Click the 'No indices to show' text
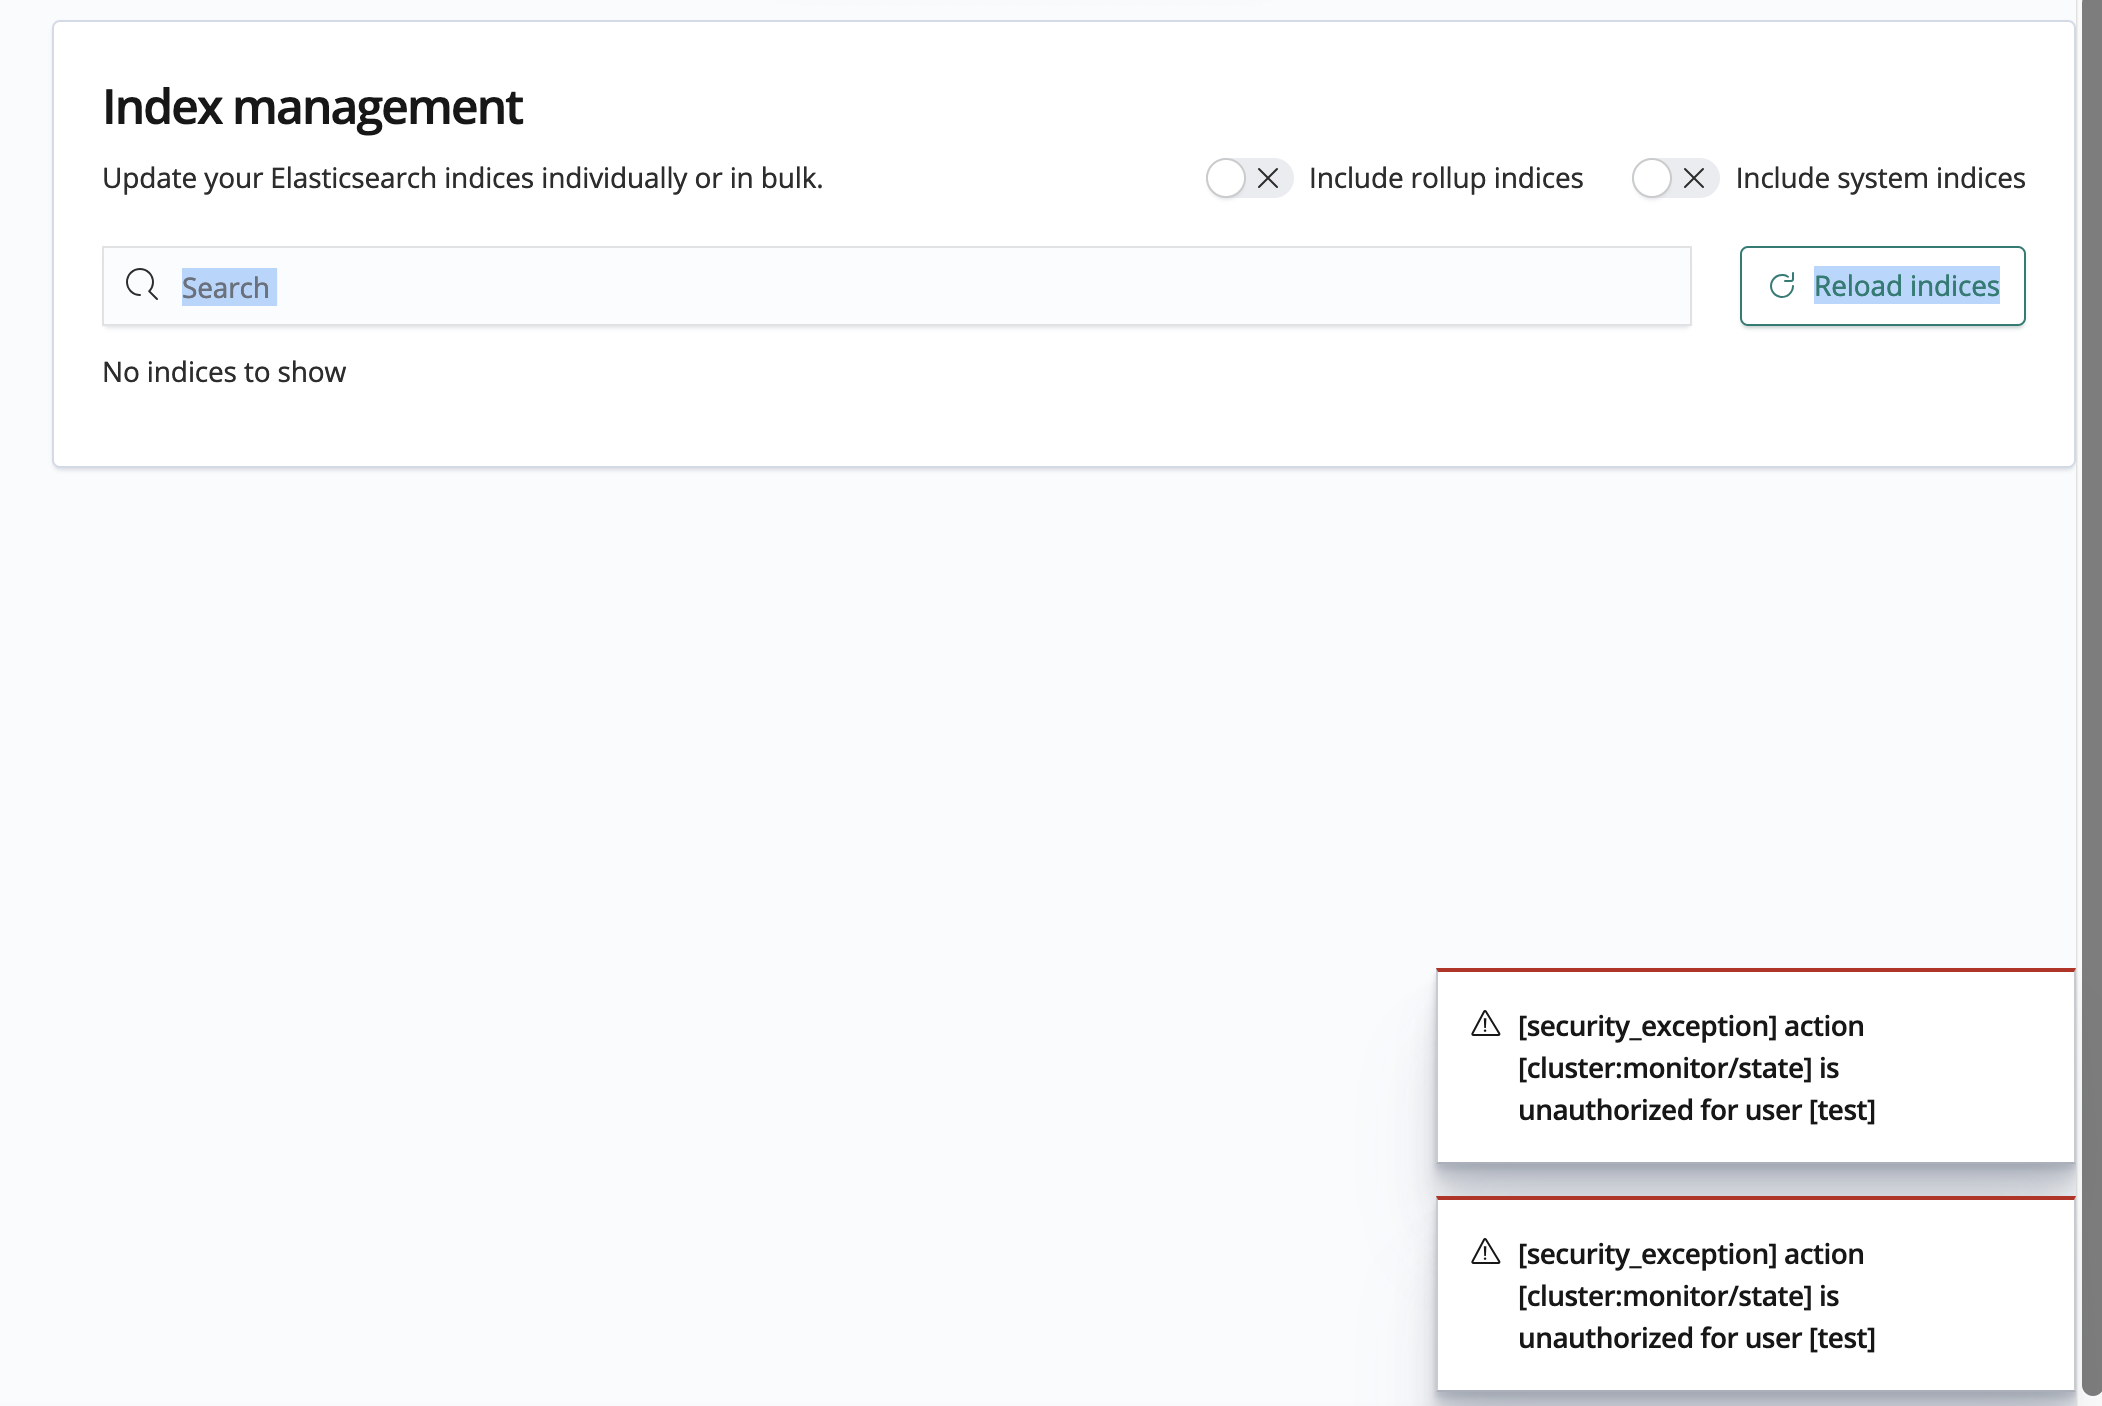This screenshot has height=1406, width=2102. (x=224, y=372)
